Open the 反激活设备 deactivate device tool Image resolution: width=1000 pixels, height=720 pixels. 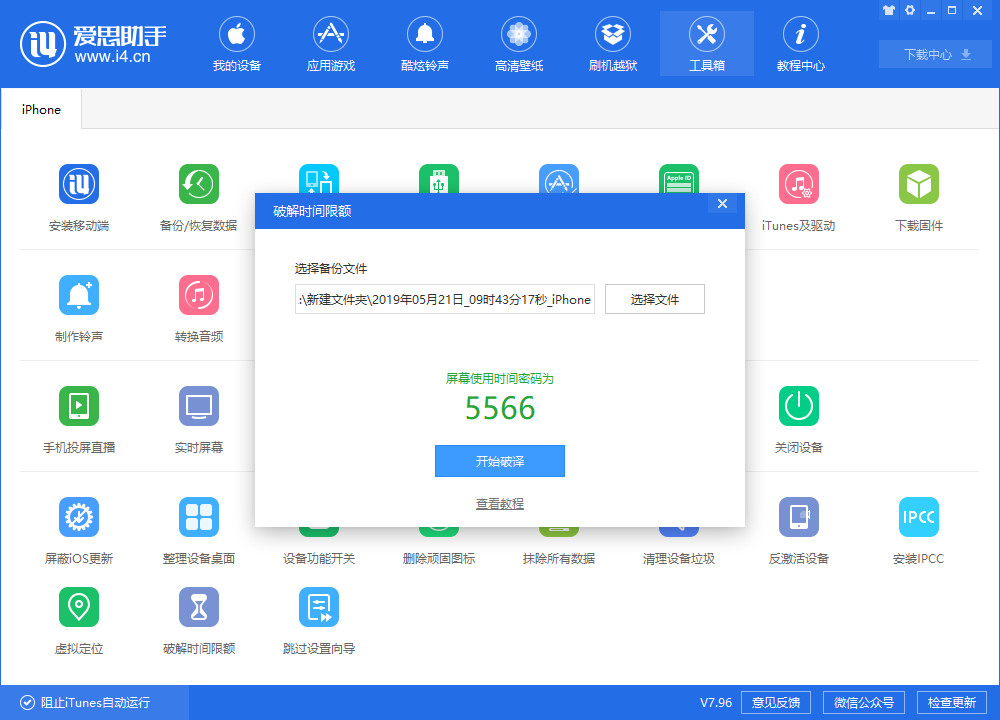pyautogui.click(x=798, y=517)
